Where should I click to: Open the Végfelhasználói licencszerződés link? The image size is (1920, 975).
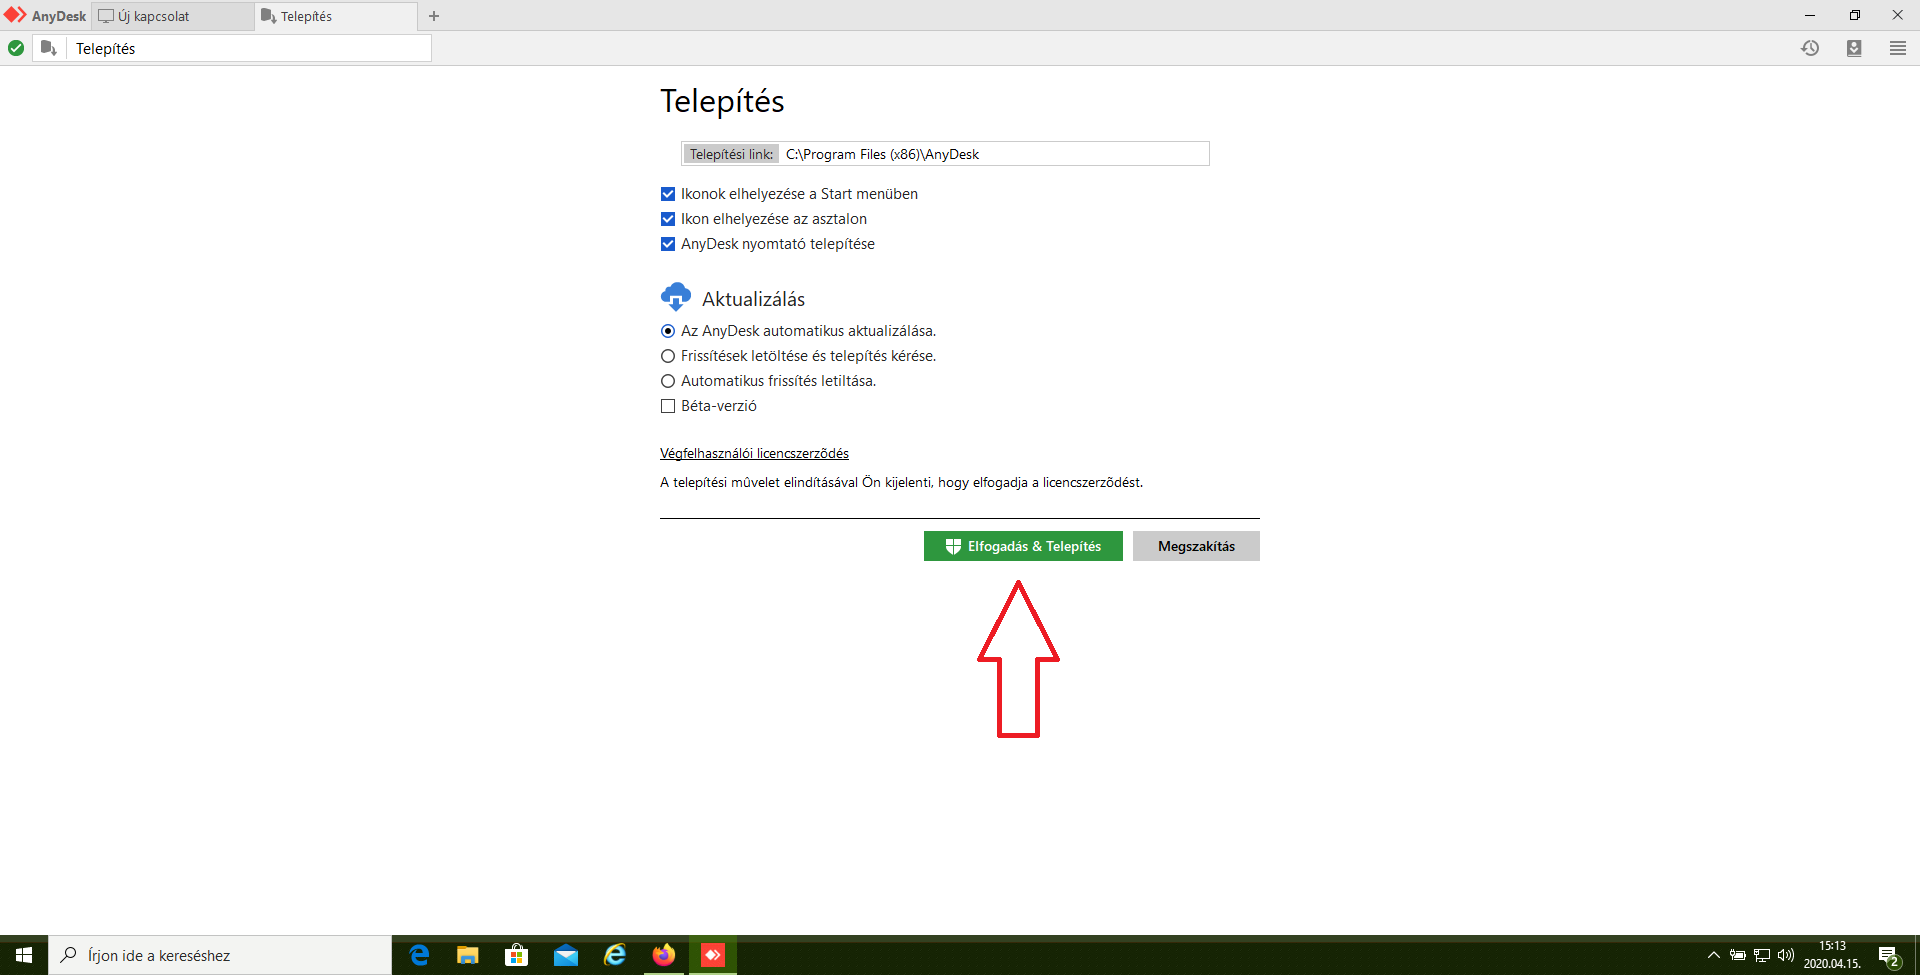point(754,454)
